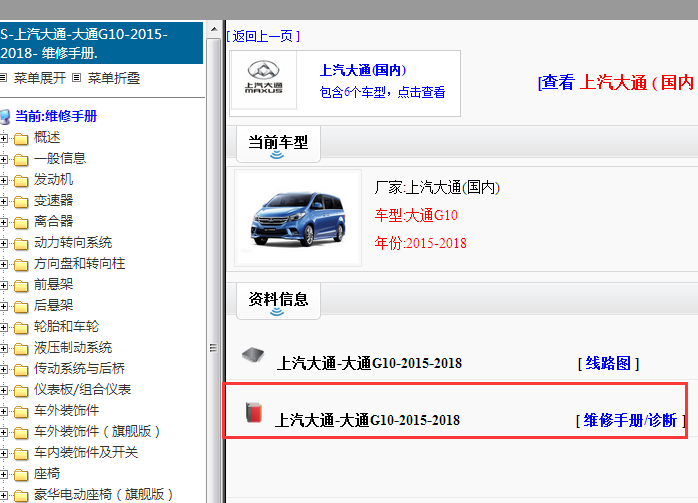Expand the 座椅 tree node
This screenshot has width=698, height=503.
pyautogui.click(x=4, y=475)
